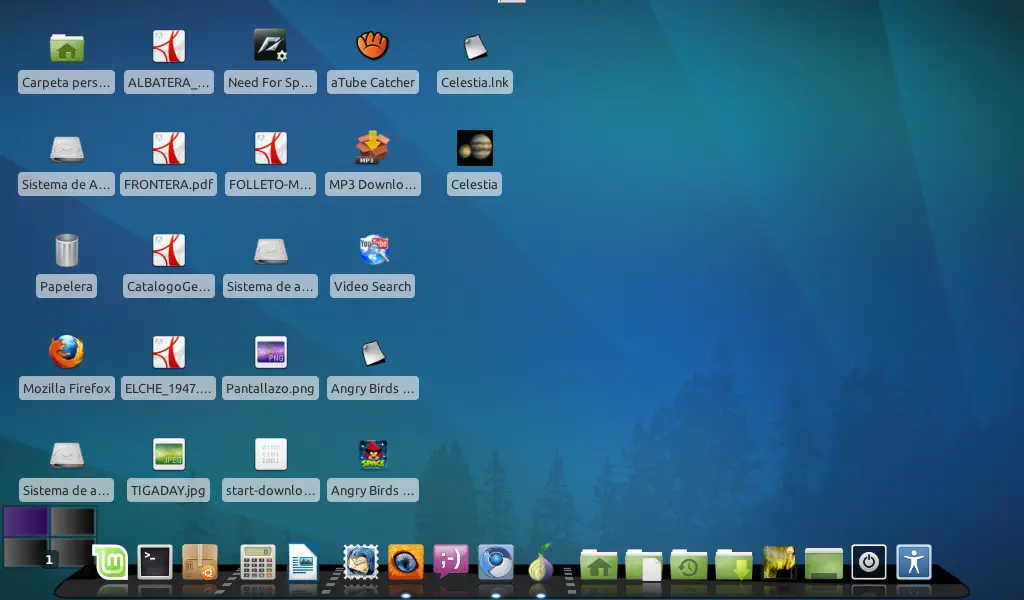Open the ELCHE_1947.... PDF file
Image resolution: width=1024 pixels, height=600 pixels.
click(168, 352)
